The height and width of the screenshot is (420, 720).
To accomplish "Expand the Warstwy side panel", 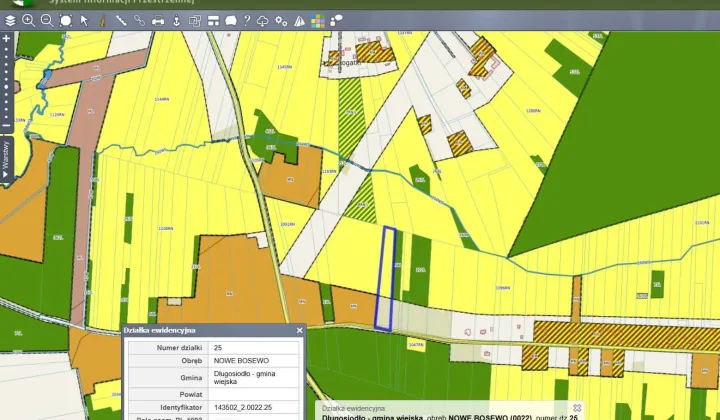I will tap(6, 160).
